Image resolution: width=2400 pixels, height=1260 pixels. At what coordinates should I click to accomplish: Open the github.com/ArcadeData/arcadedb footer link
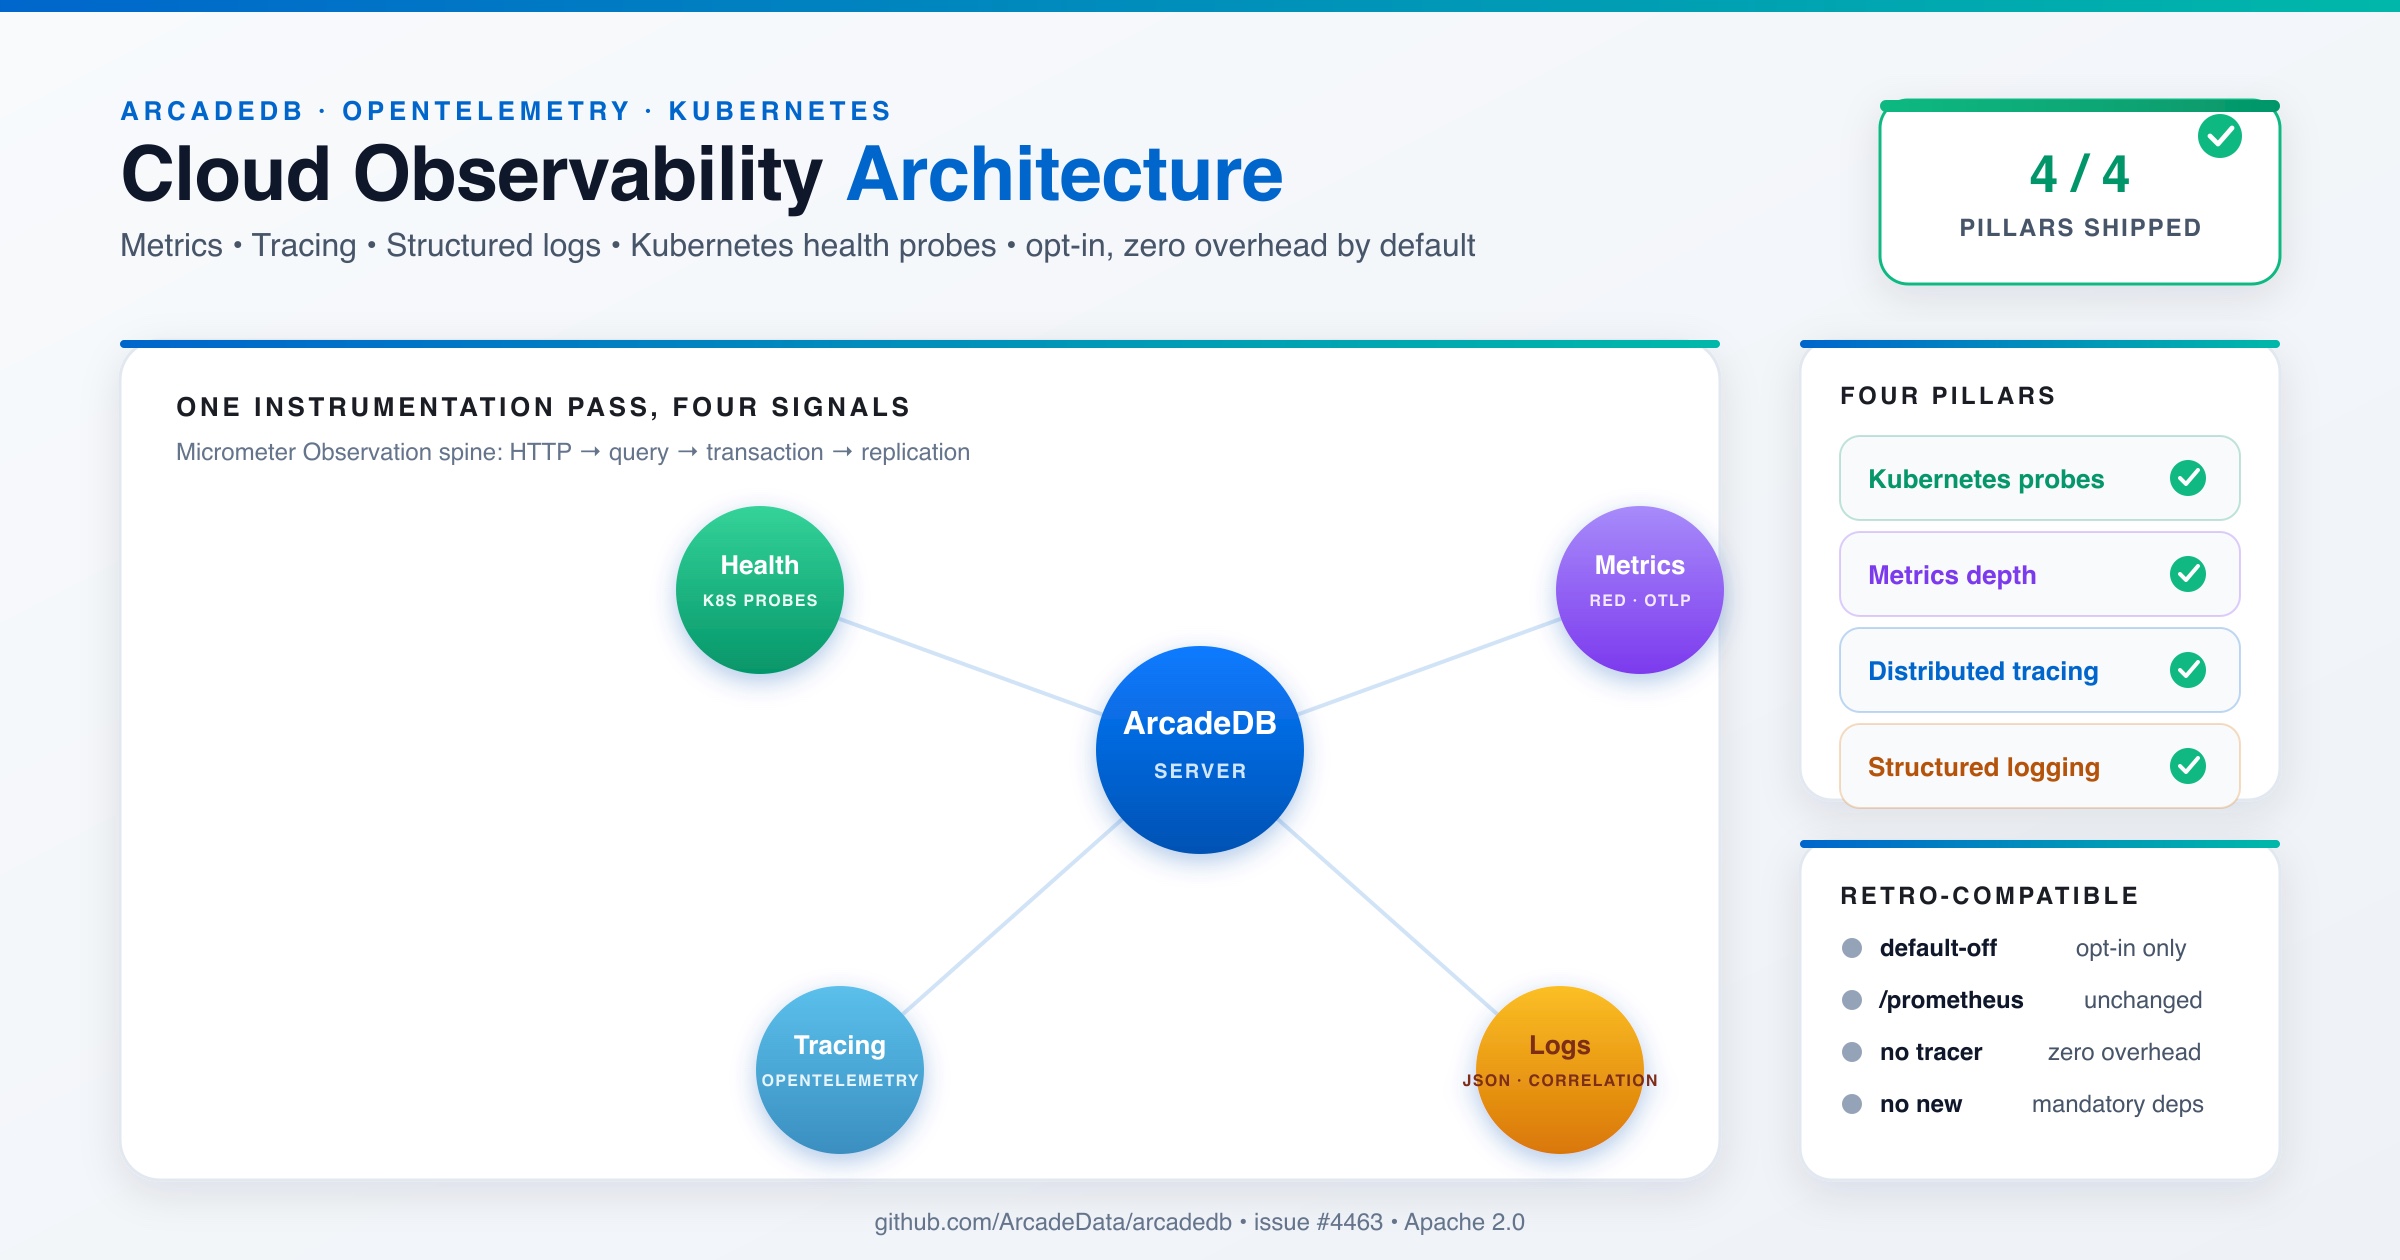(x=1053, y=1222)
